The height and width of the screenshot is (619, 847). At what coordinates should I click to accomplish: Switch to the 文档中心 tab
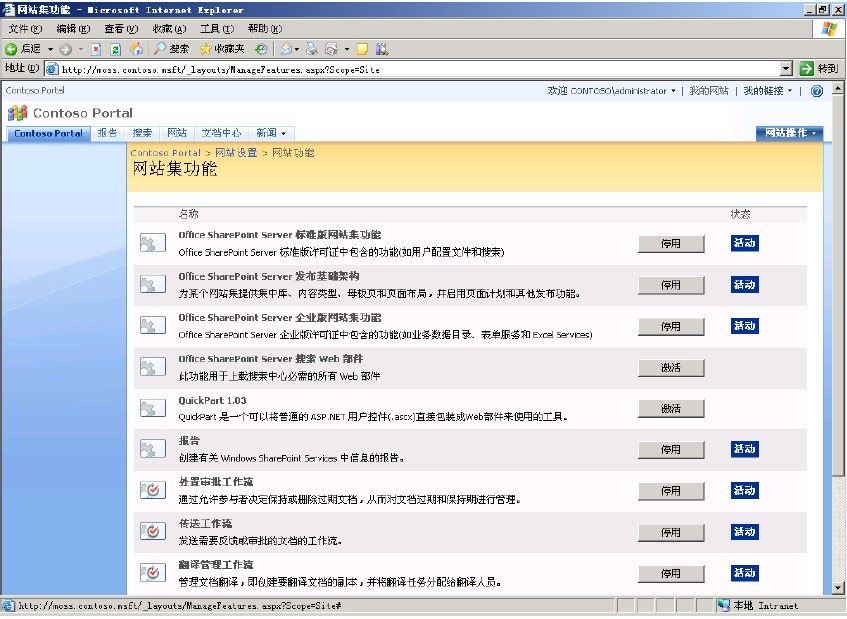coord(221,133)
